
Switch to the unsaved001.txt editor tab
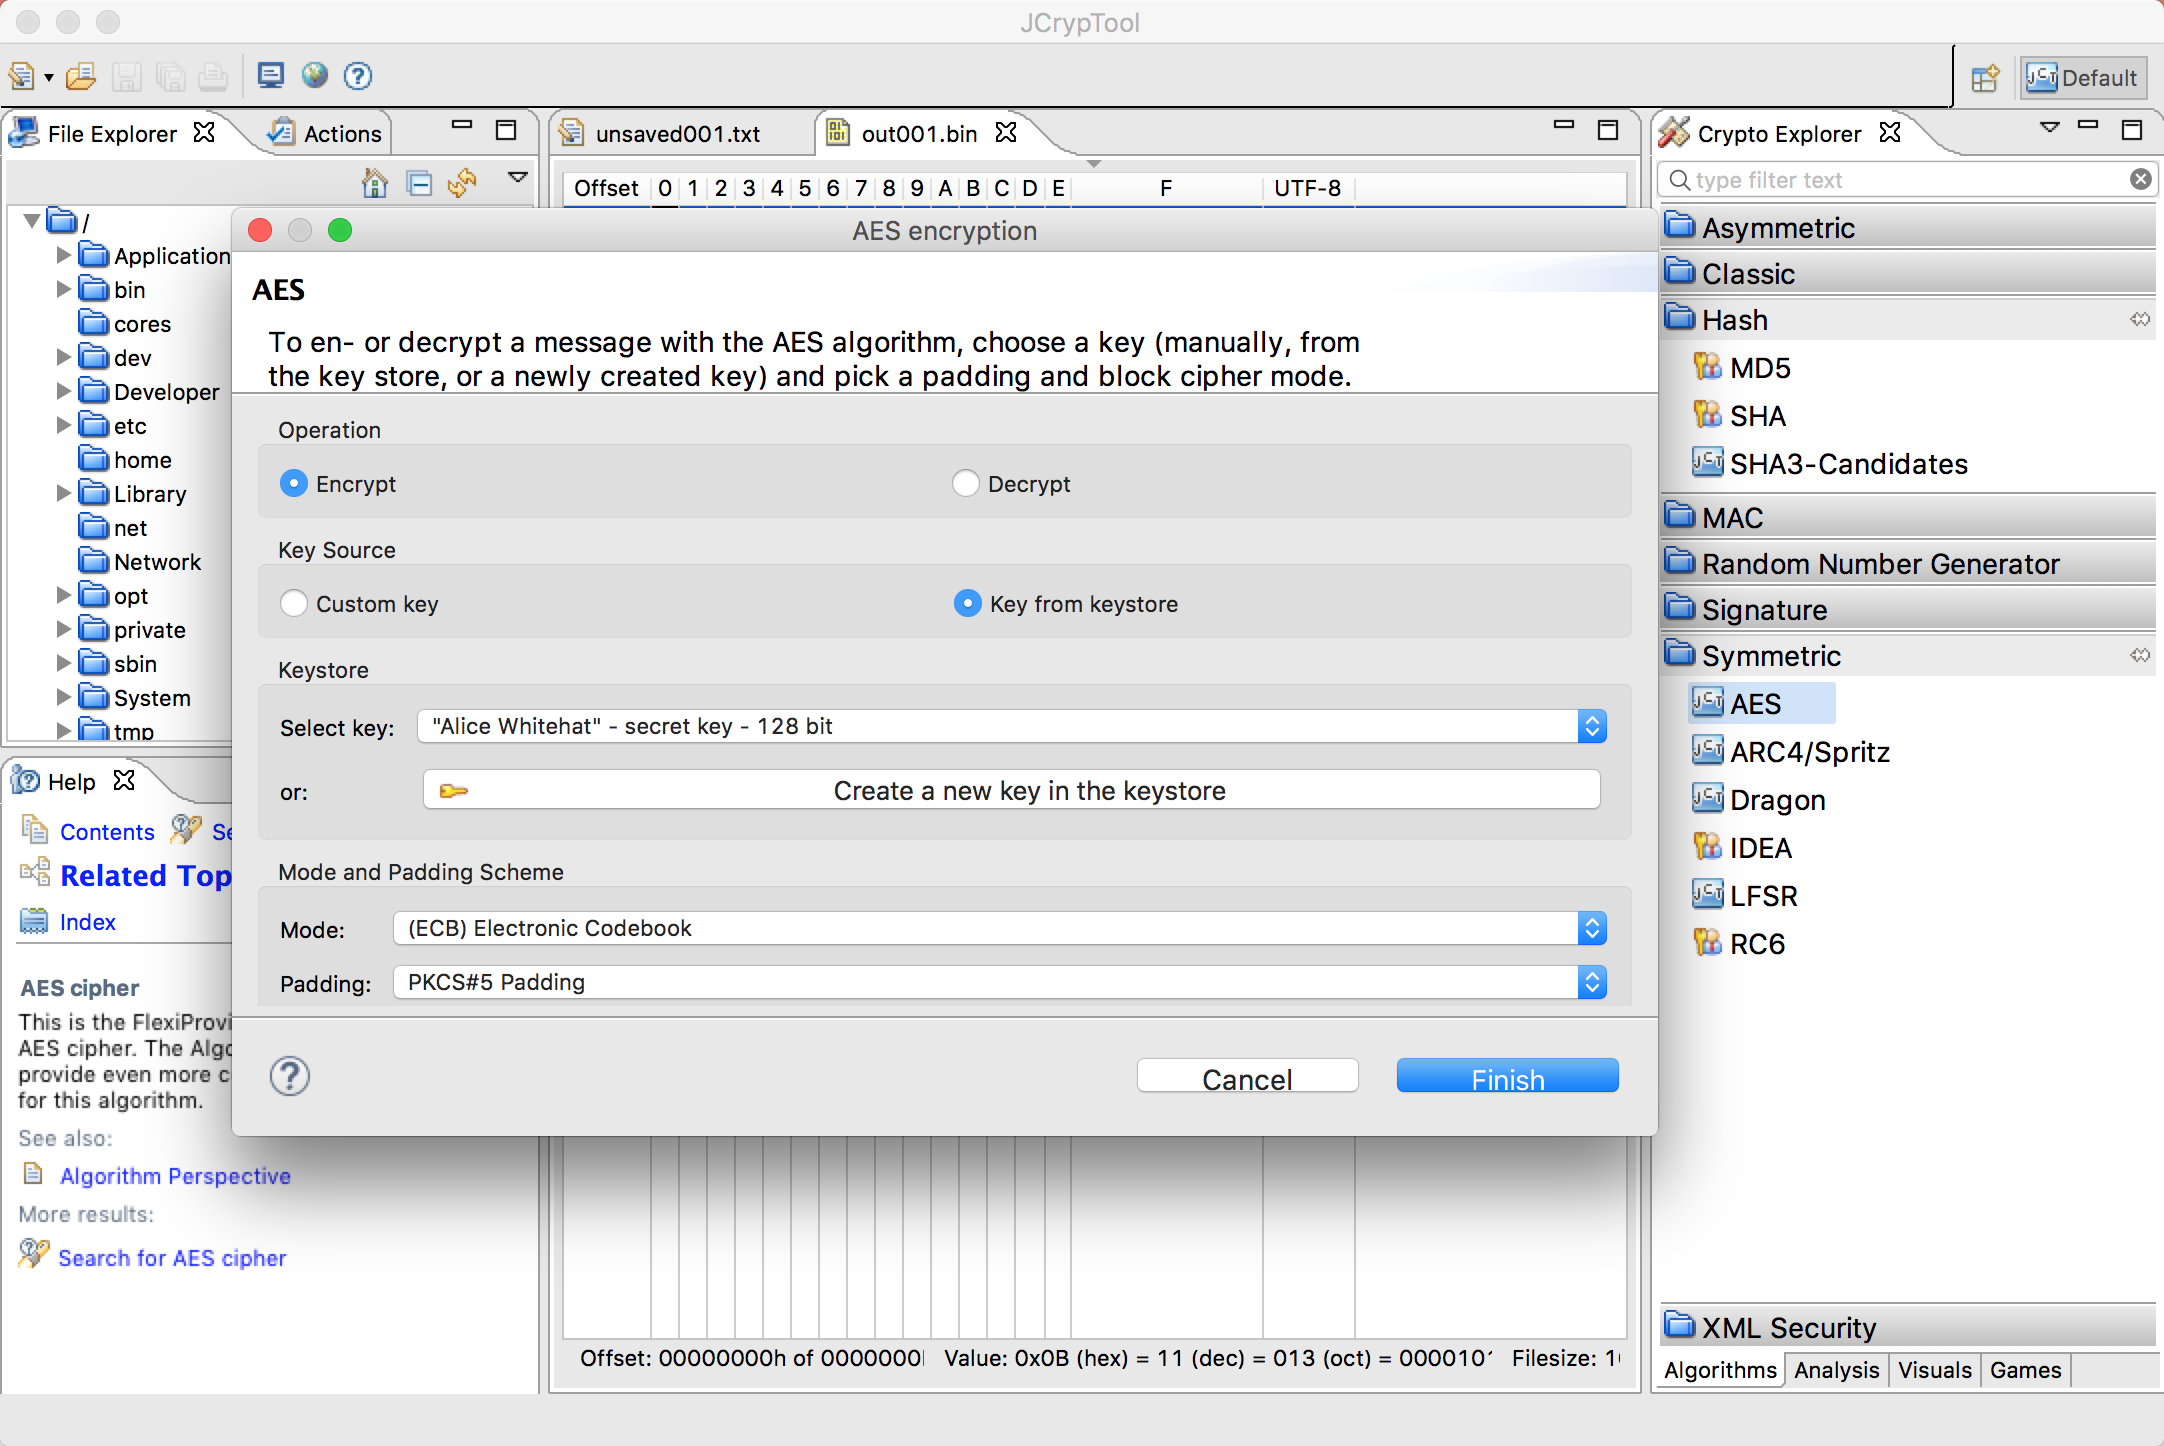point(677,134)
